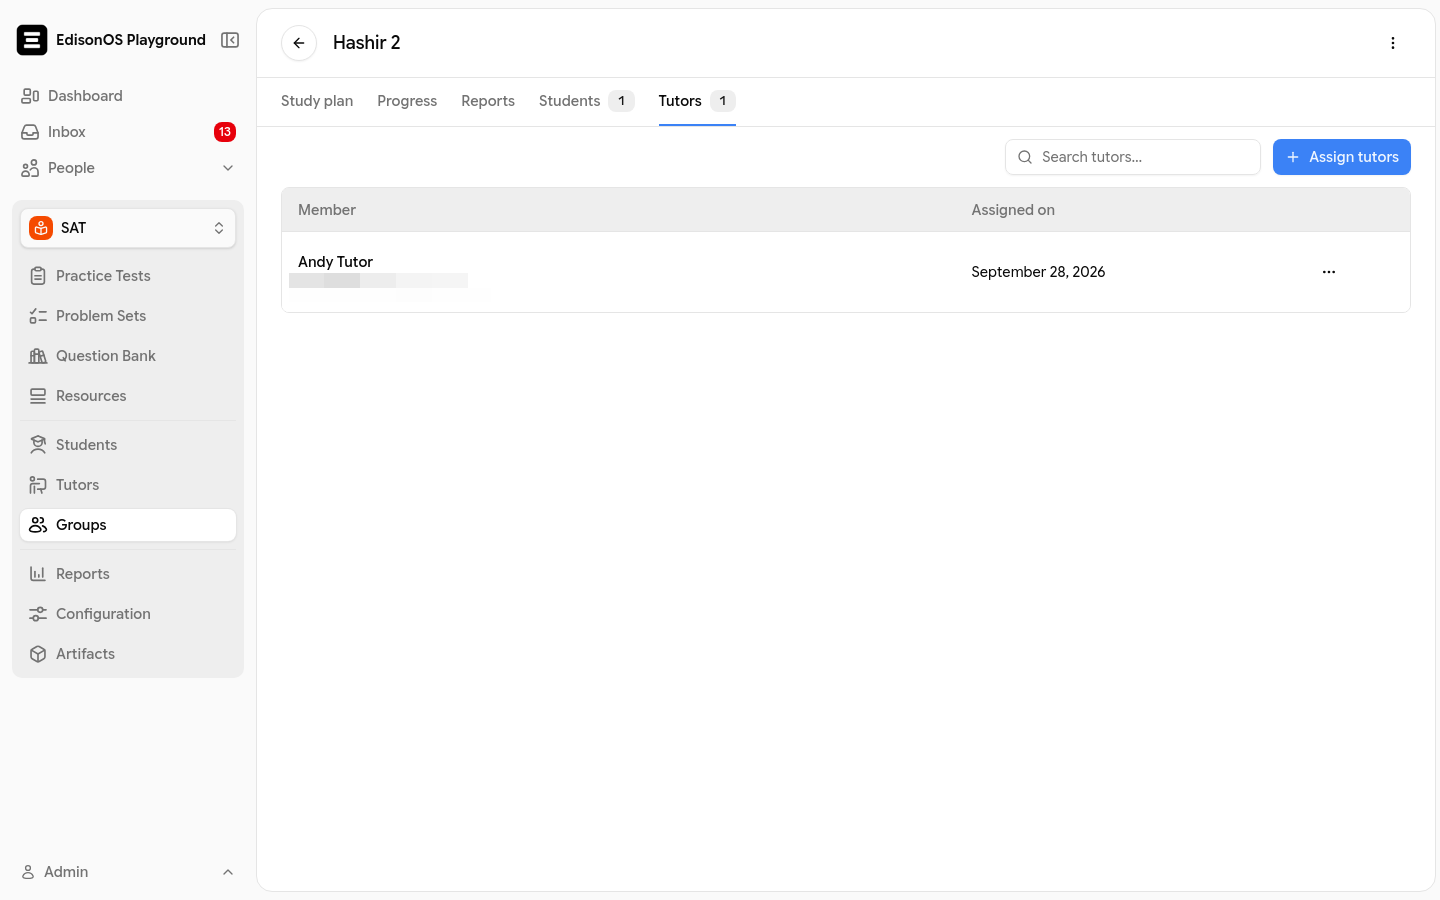This screenshot has height=900, width=1440.
Task: Open Tutors in the sidebar
Action: (x=128, y=485)
